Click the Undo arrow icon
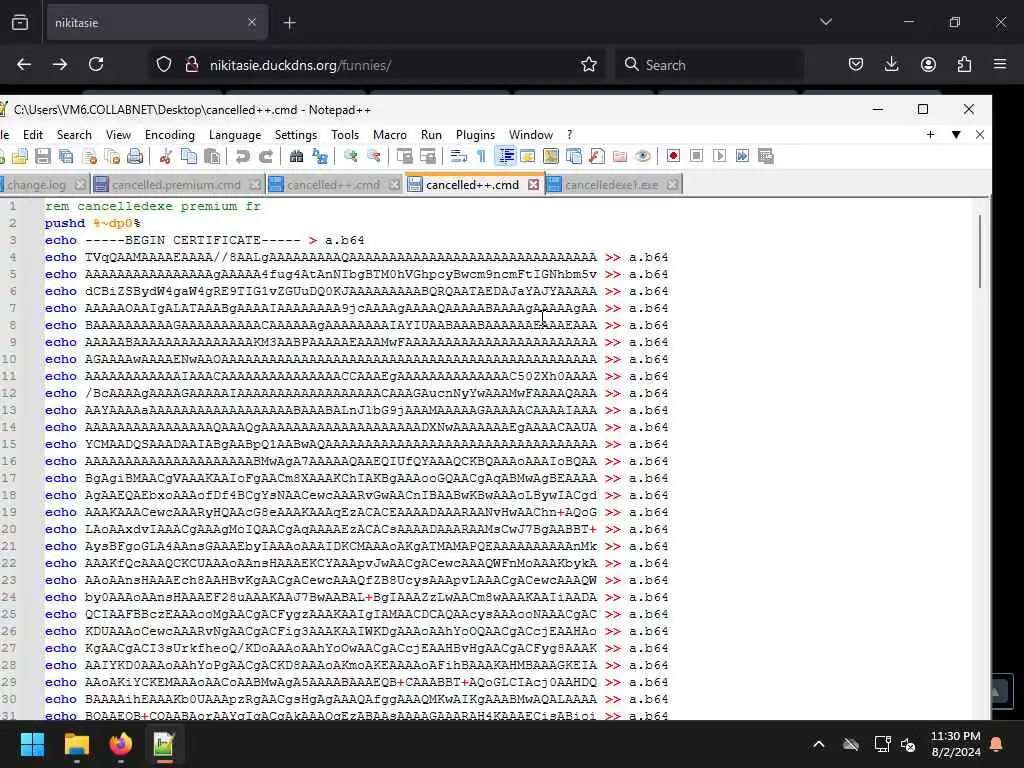Image resolution: width=1024 pixels, height=768 pixels. click(x=243, y=156)
